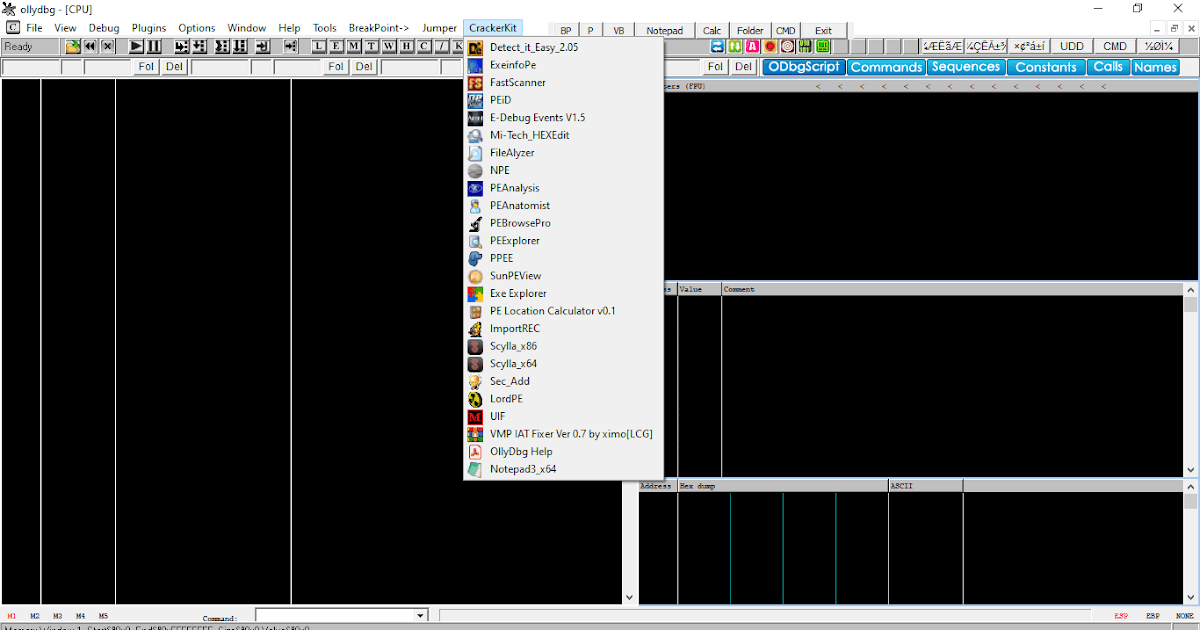Open the BreakPoint-> menu
Viewport: 1200px width, 630px height.
(379, 28)
